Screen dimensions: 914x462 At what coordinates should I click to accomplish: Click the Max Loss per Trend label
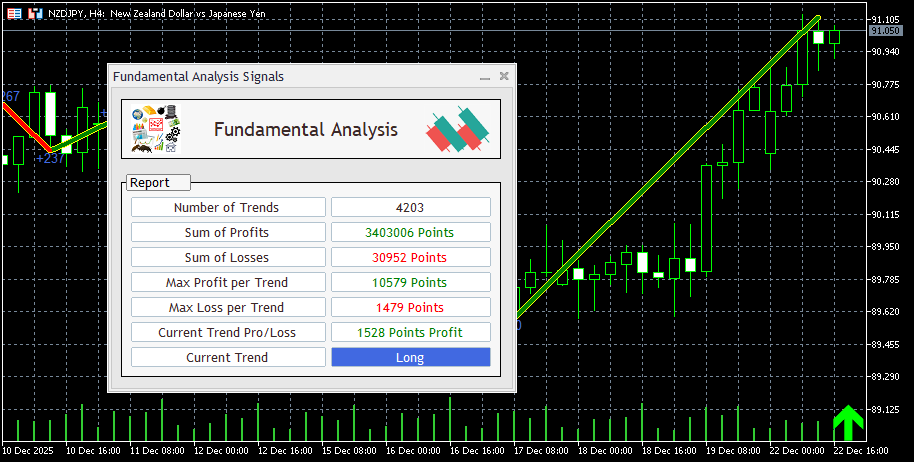228,308
